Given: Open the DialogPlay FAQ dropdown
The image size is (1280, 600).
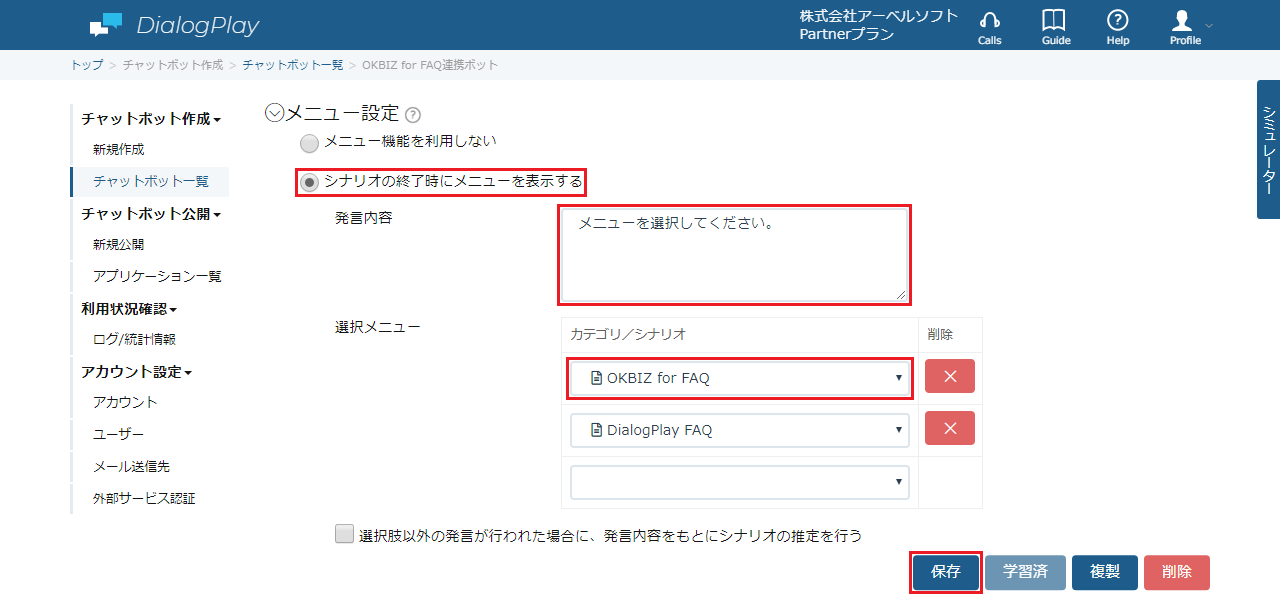Looking at the screenshot, I should (739, 430).
